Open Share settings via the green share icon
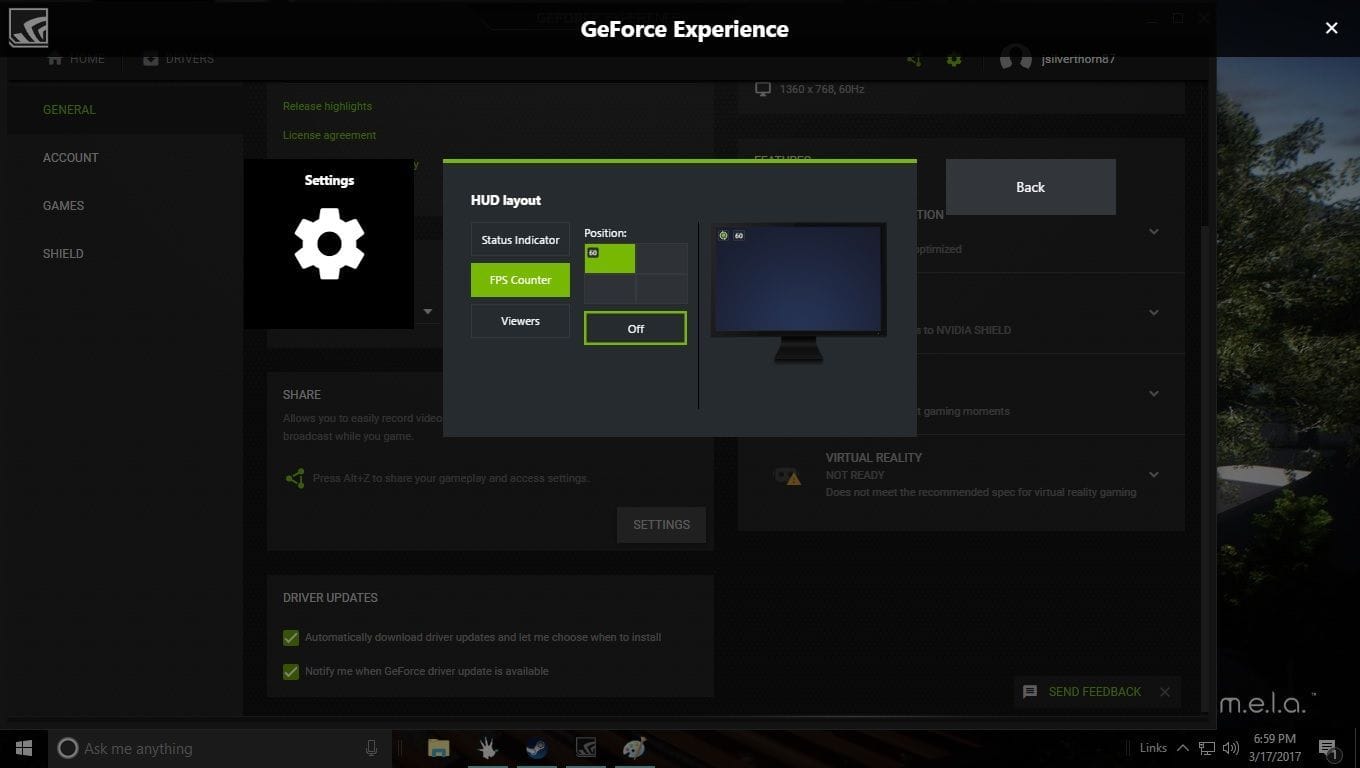1360x768 pixels. point(914,59)
